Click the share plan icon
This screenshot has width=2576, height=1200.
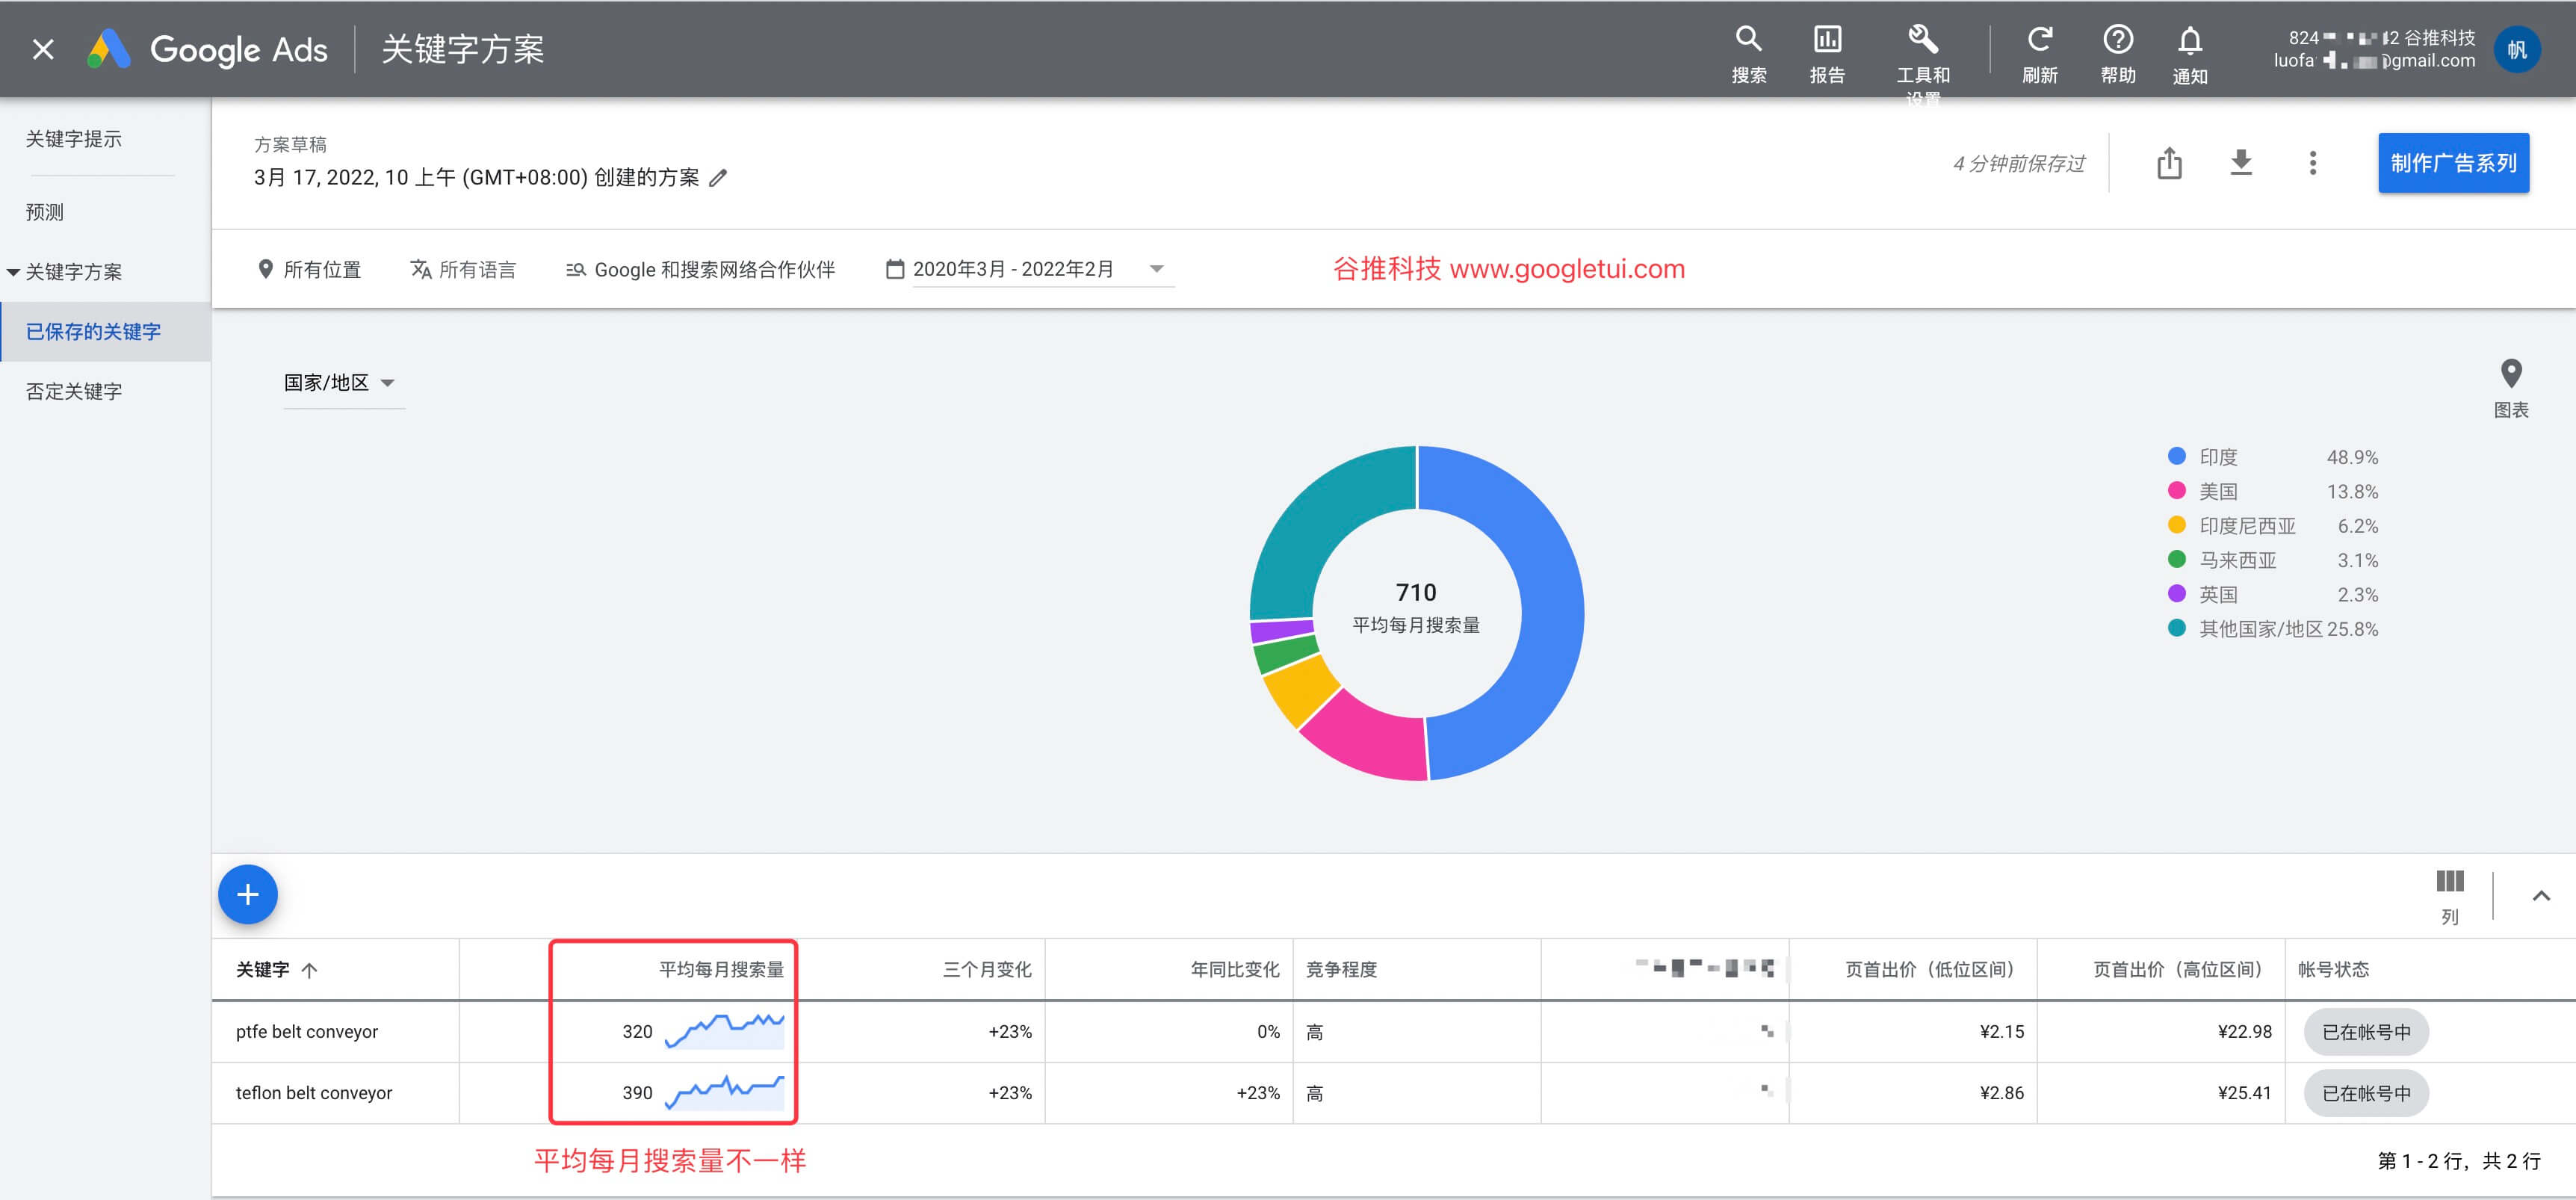coord(2169,163)
